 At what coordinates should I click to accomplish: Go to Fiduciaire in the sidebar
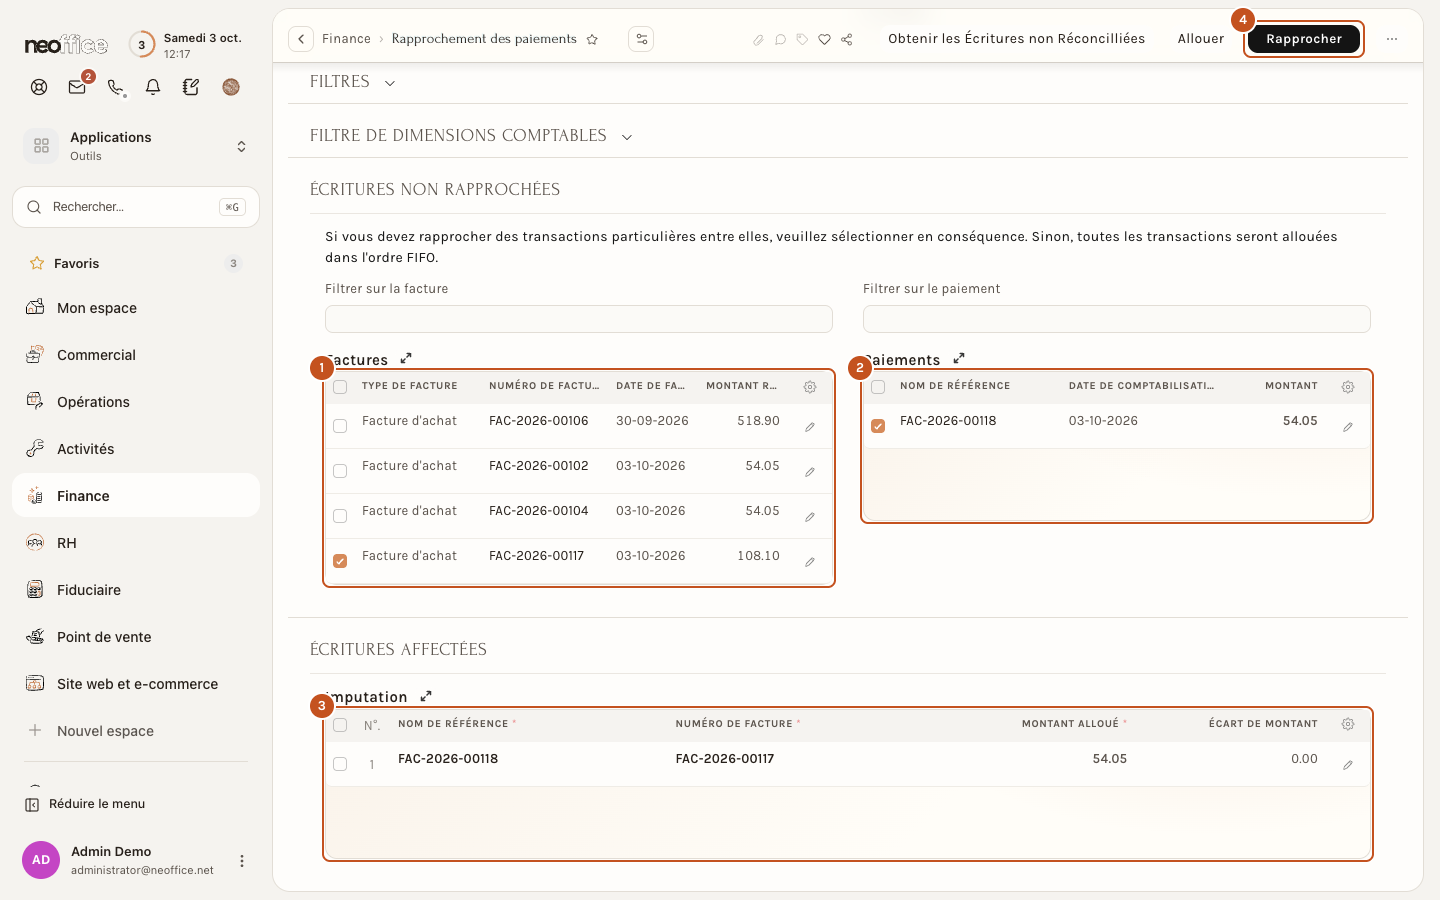[136, 590]
